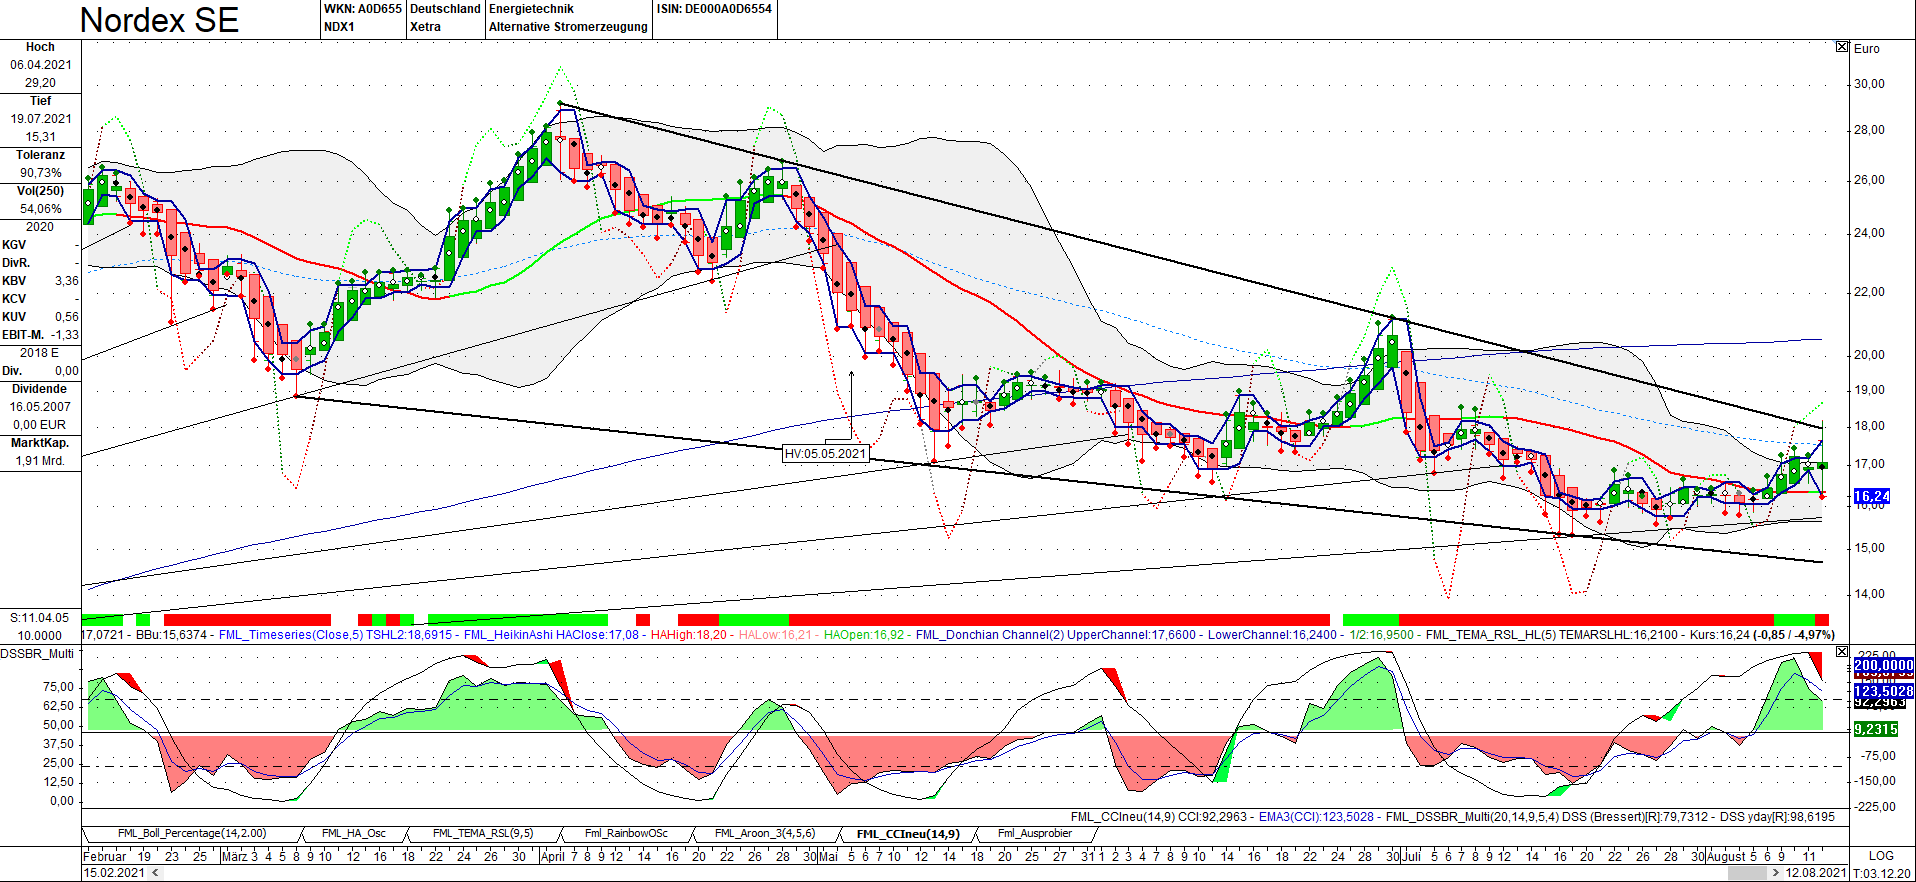Switch to the FML_HA_Osc tab
Viewport: 1916px width, 882px height.
coord(354,833)
